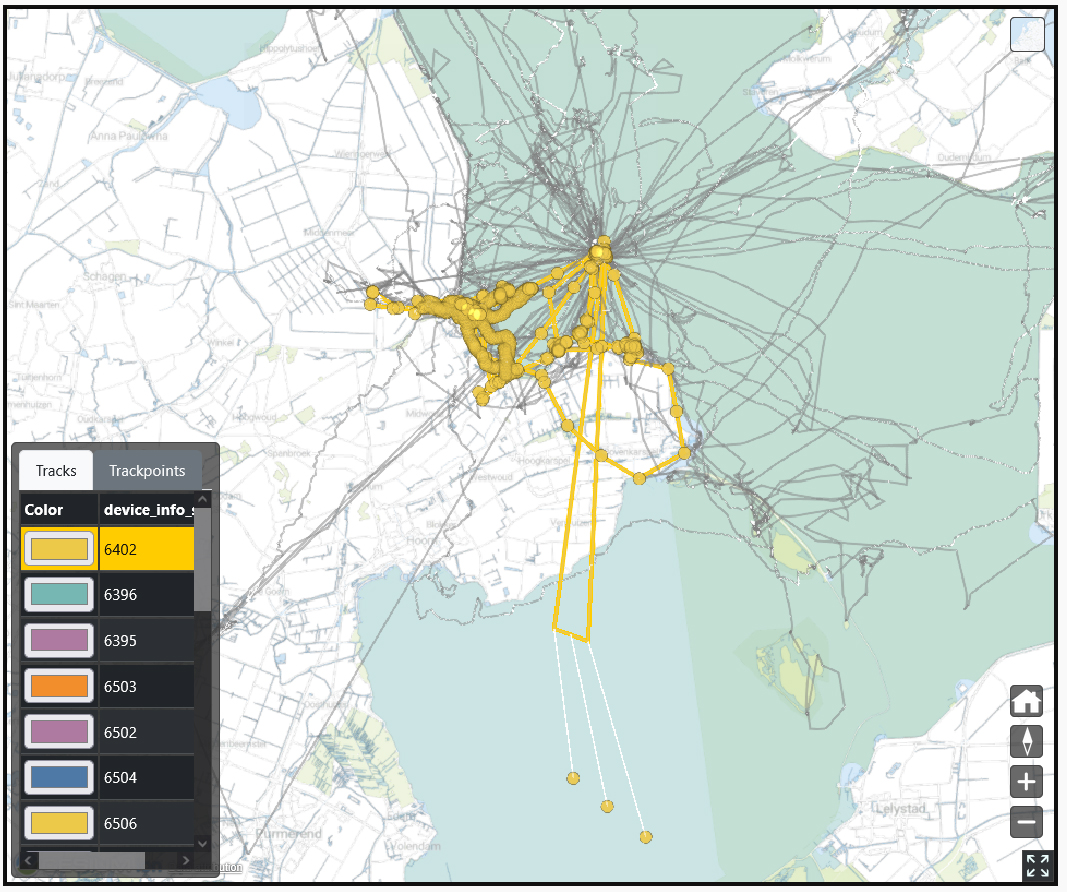Click the home view reset icon
Screen dimensions: 1067x892
pyautogui.click(x=1026, y=701)
